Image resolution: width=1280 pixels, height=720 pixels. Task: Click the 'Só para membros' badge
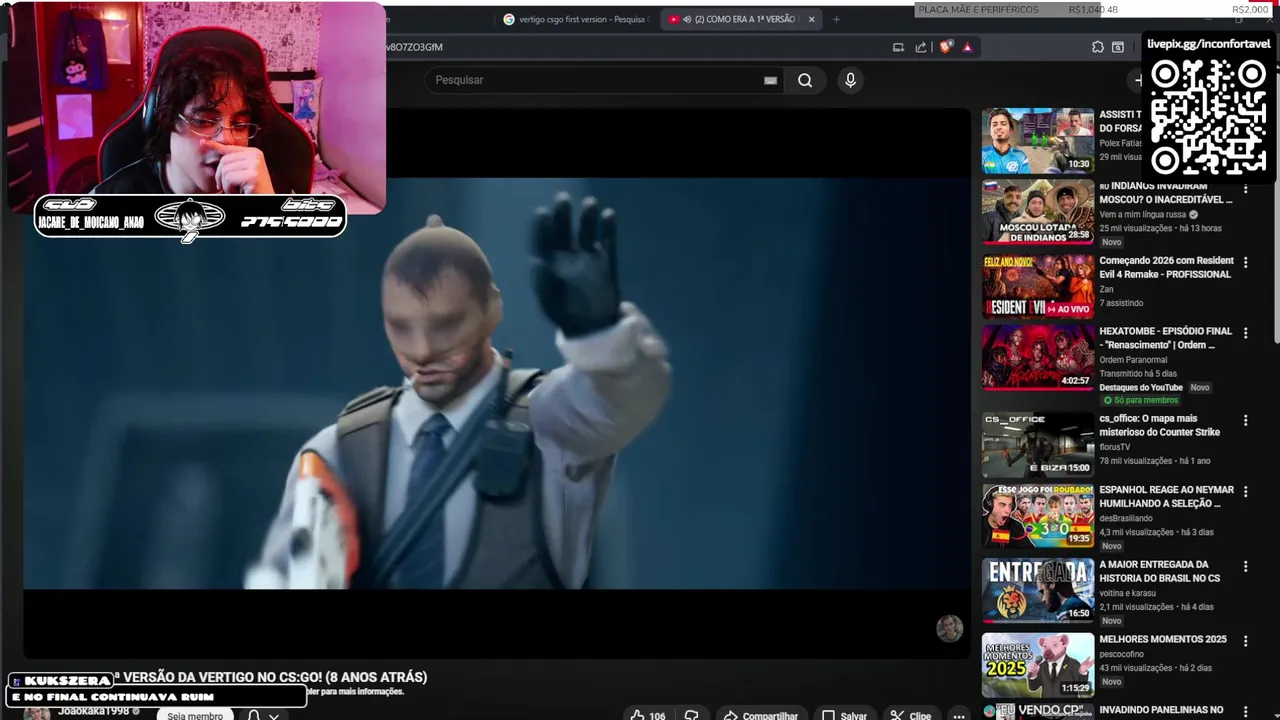(x=1140, y=400)
